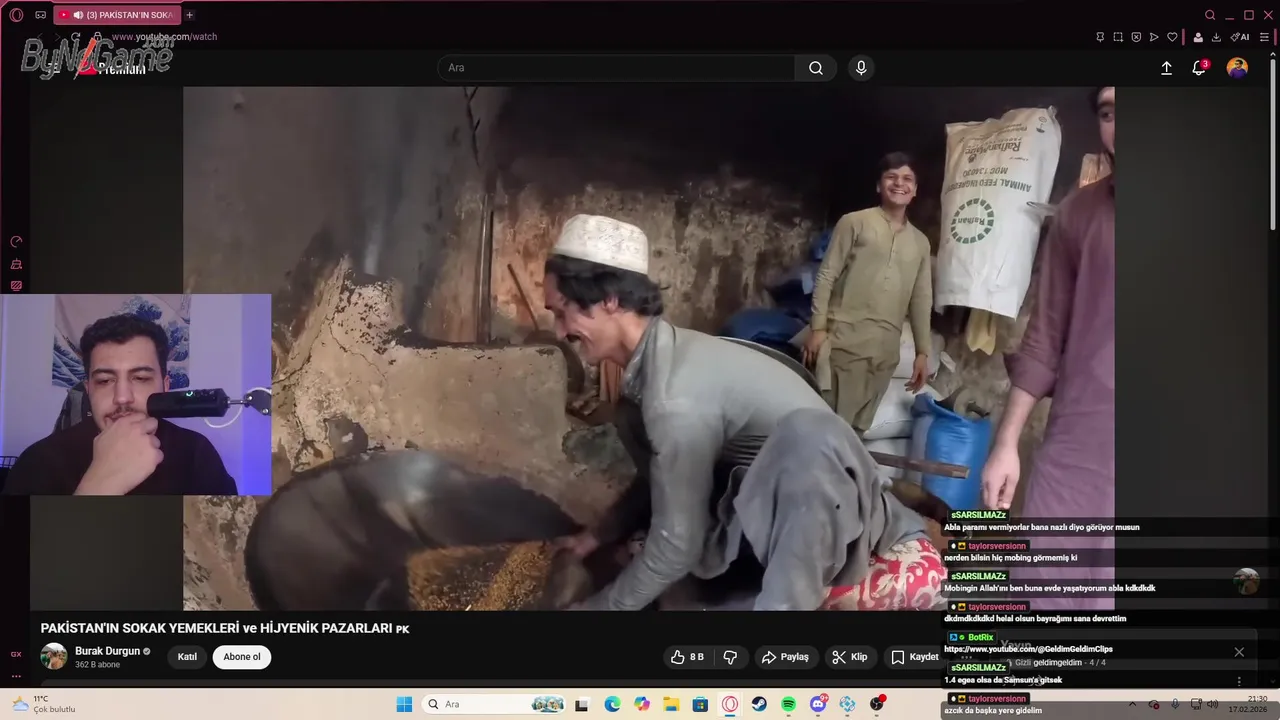This screenshot has height=720, width=1280.
Task: Open OBS Studio from the taskbar
Action: click(x=877, y=704)
